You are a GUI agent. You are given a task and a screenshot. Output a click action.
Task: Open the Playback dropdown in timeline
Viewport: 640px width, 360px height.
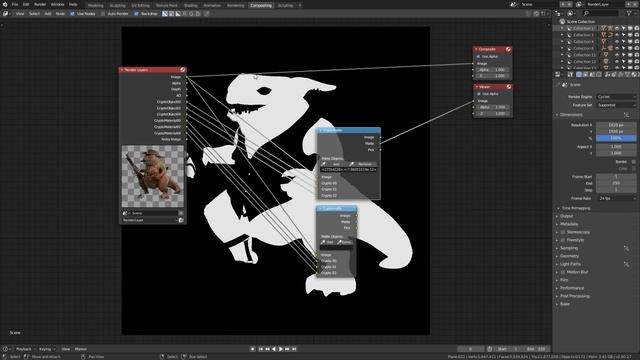tap(25, 349)
